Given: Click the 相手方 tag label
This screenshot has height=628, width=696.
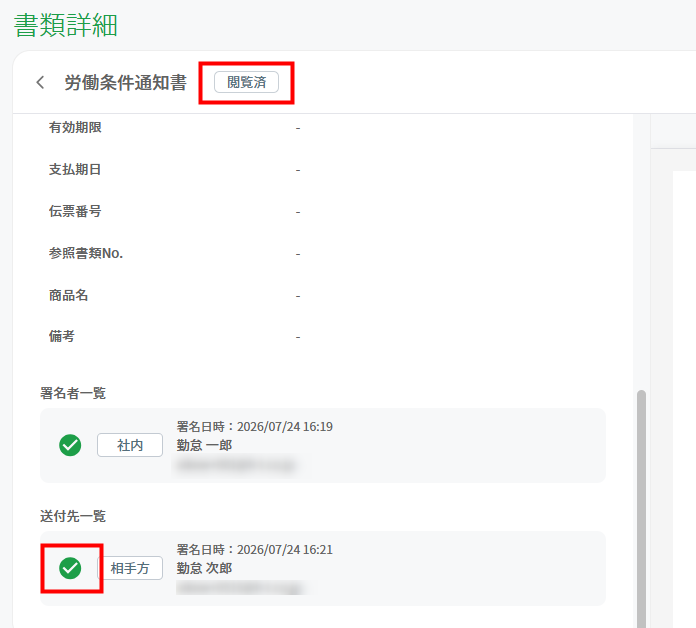Looking at the screenshot, I should (x=130, y=568).
